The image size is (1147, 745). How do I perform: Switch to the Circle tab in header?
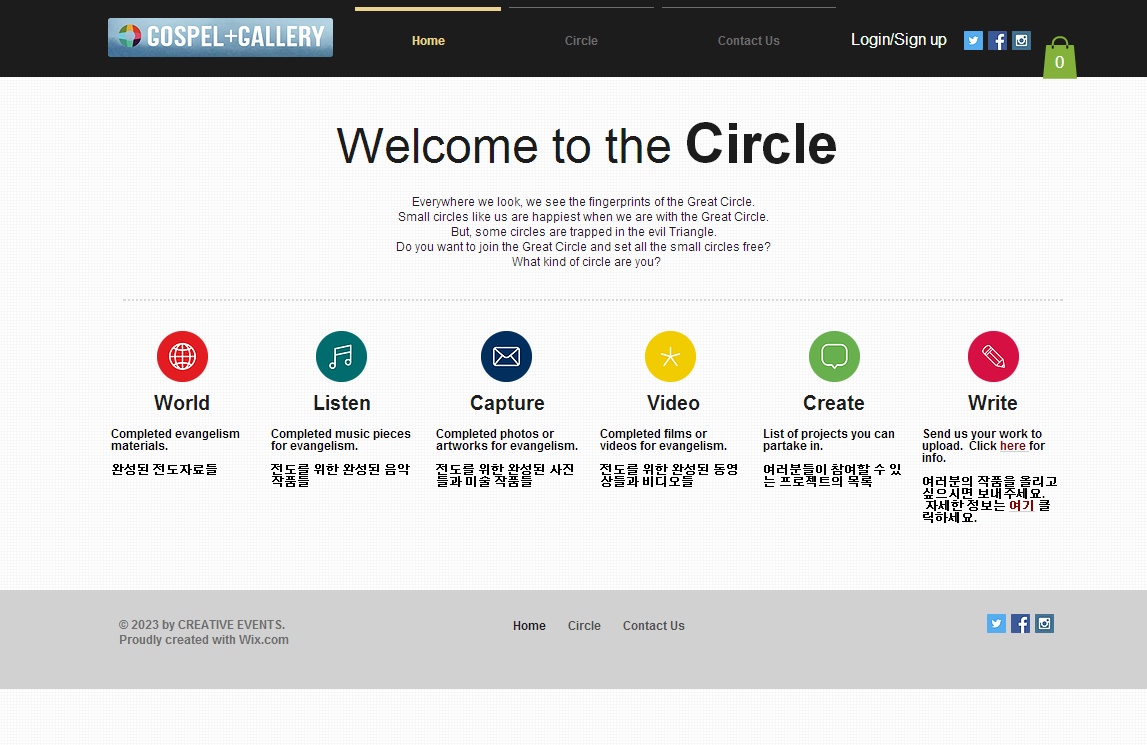[581, 41]
